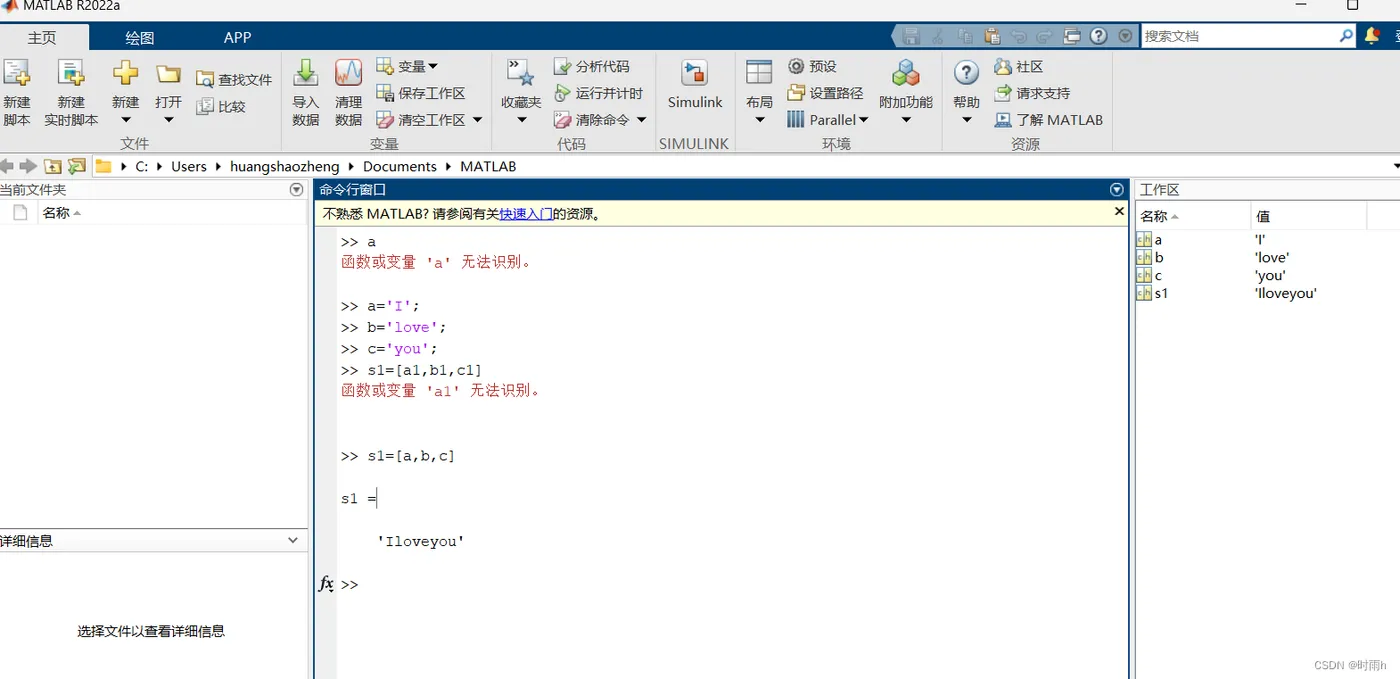
Task: Expand the 清除命令 dropdown arrow
Action: pos(641,120)
